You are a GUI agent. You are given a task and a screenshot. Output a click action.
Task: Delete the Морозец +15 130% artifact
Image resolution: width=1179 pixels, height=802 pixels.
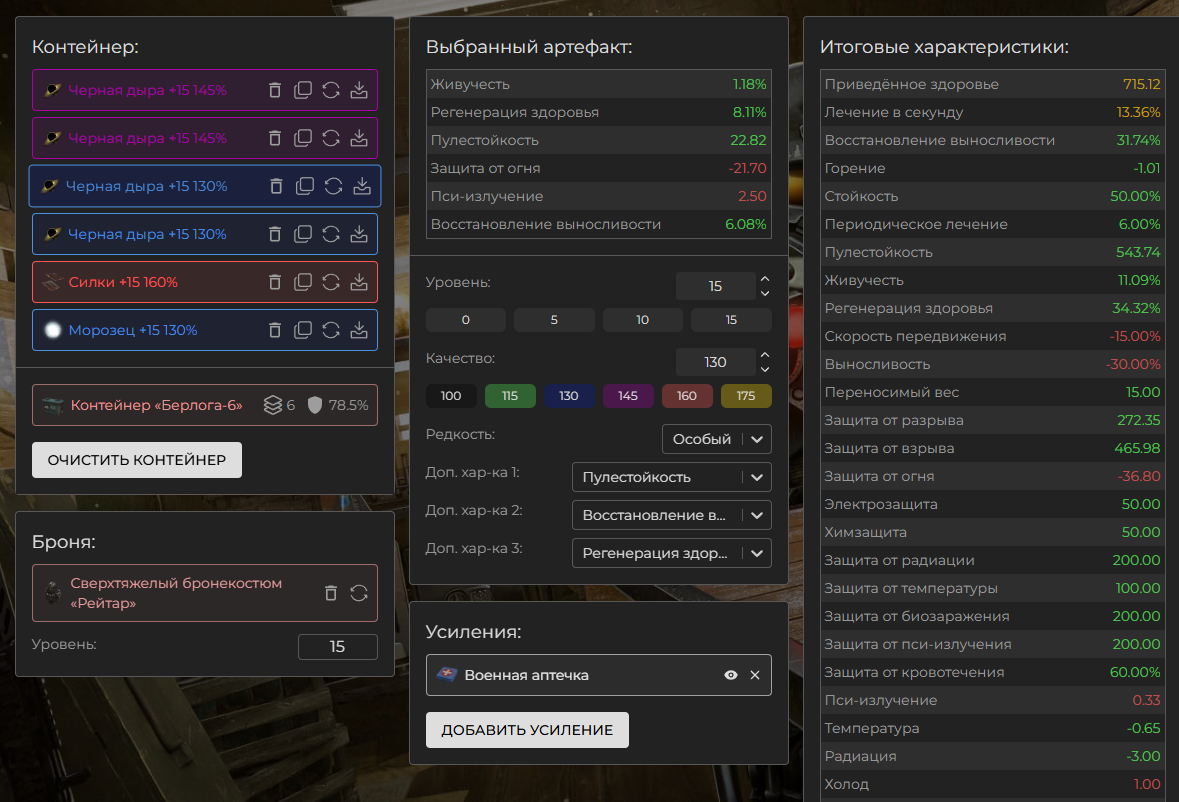275,330
